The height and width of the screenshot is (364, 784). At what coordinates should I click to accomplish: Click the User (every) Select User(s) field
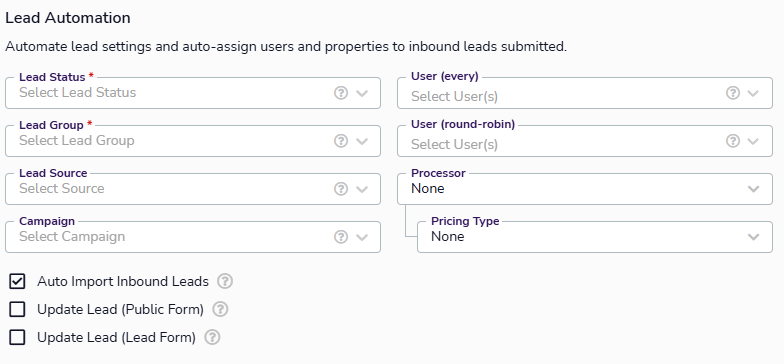coord(584,92)
